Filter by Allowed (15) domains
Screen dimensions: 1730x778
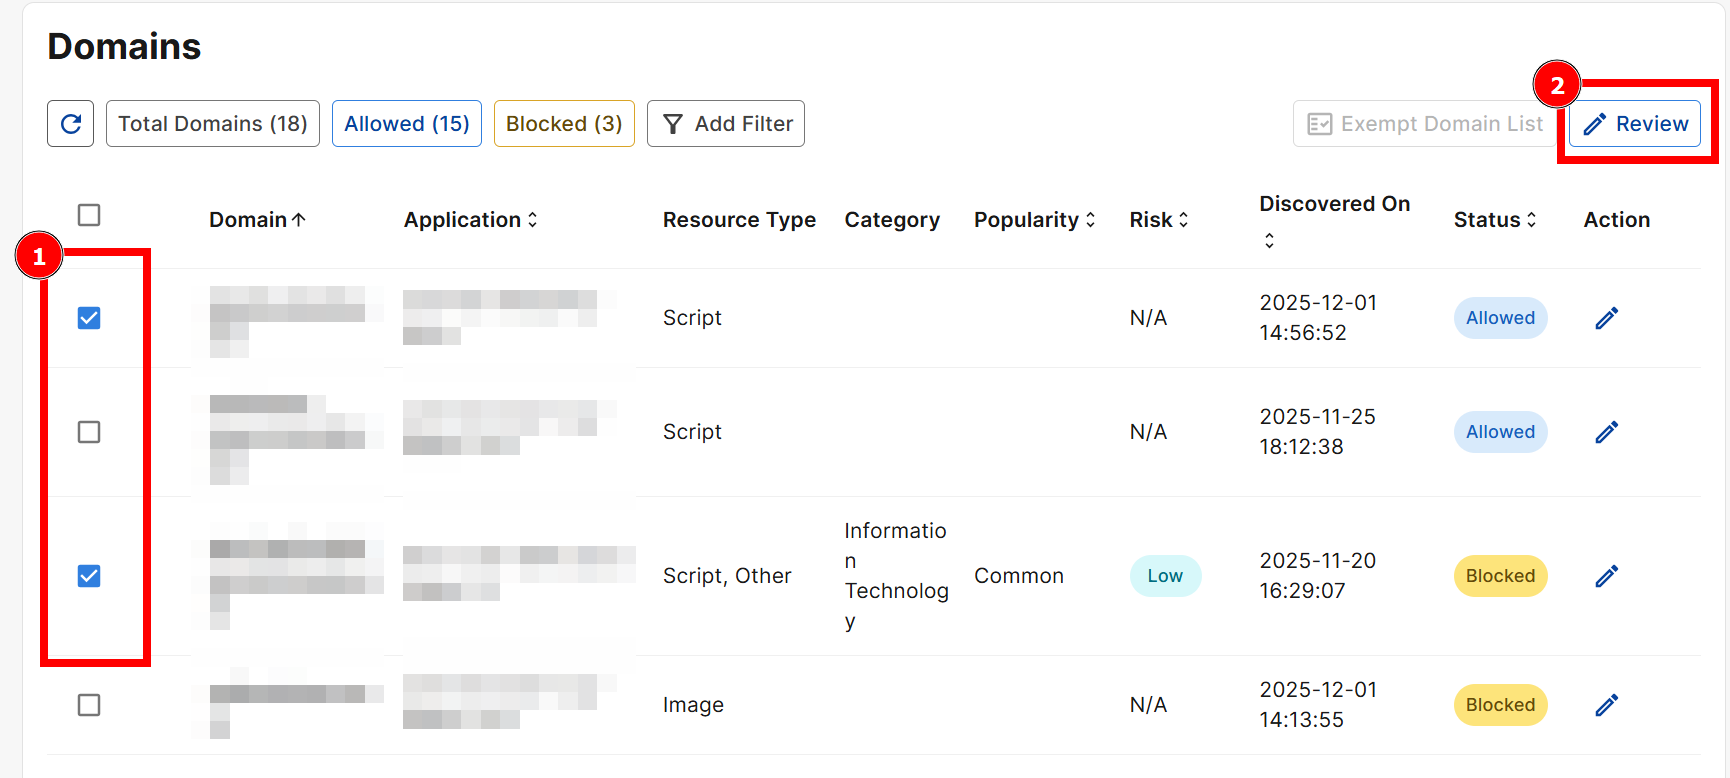tap(407, 124)
